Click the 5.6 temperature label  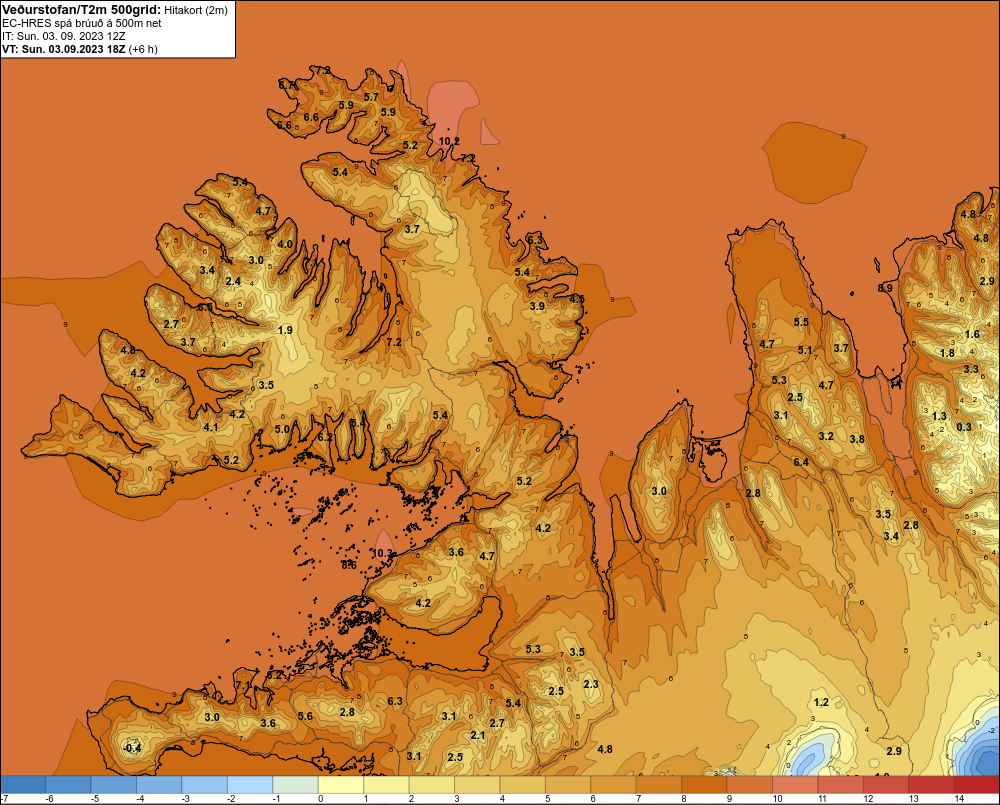305,716
